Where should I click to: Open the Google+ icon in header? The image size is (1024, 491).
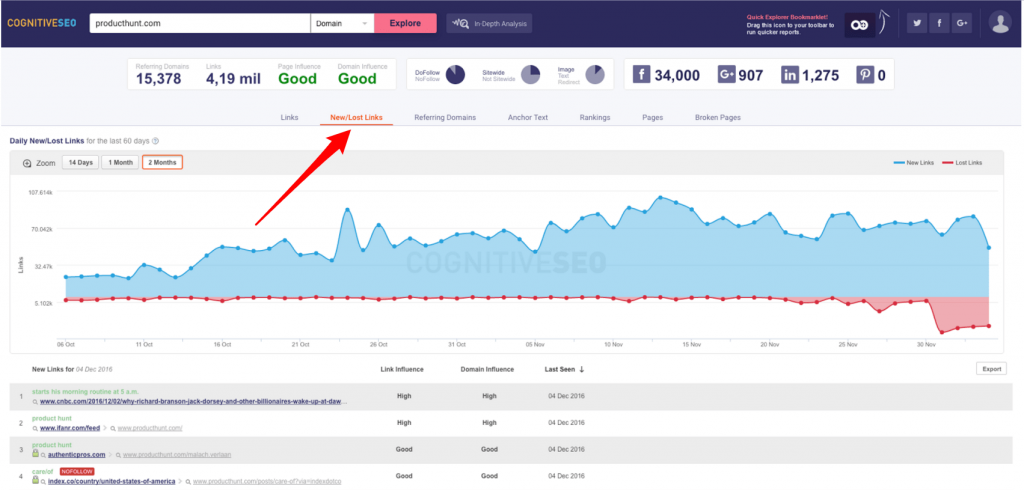pyautogui.click(x=961, y=24)
